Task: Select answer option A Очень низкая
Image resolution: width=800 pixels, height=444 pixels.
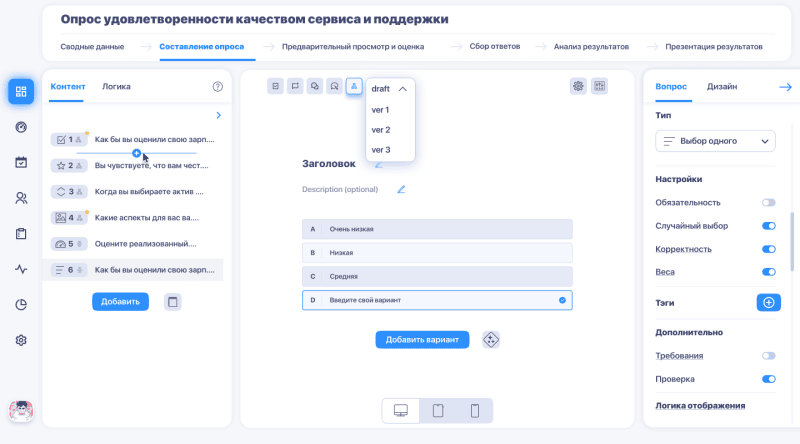Action: click(x=437, y=229)
